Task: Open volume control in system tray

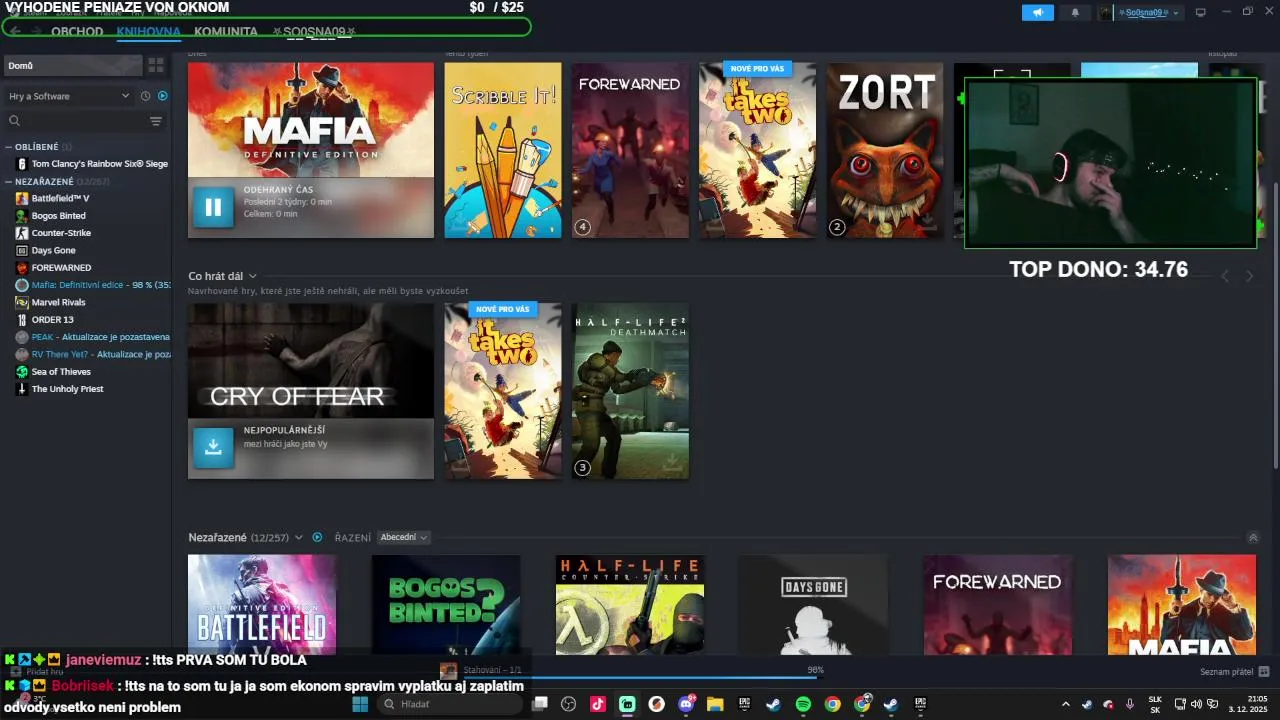Action: [x=1196, y=704]
